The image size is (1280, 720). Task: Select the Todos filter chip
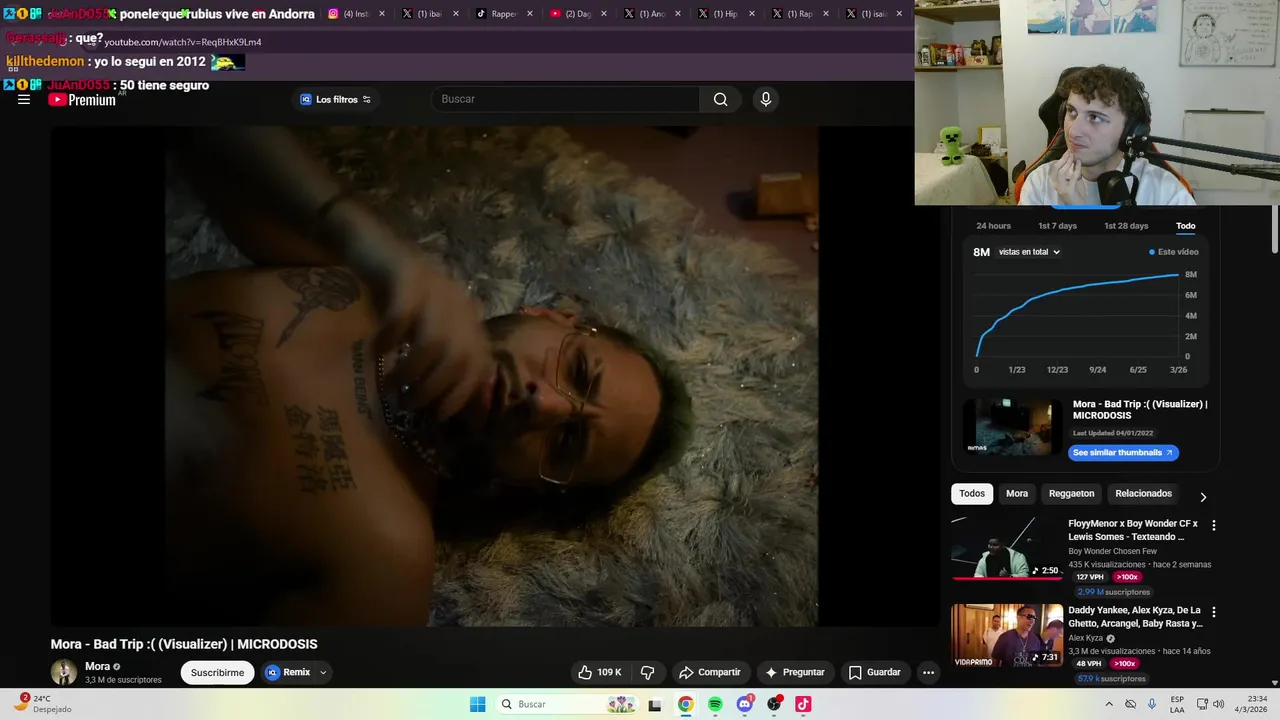pyautogui.click(x=972, y=494)
